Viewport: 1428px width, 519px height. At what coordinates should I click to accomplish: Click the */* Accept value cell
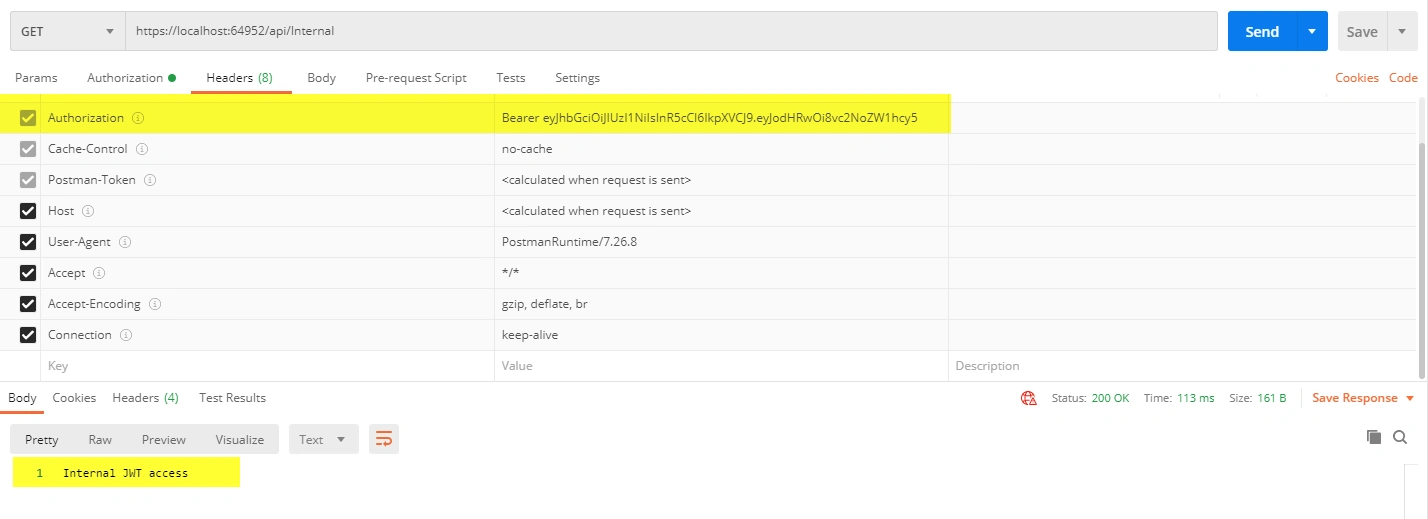(x=721, y=273)
